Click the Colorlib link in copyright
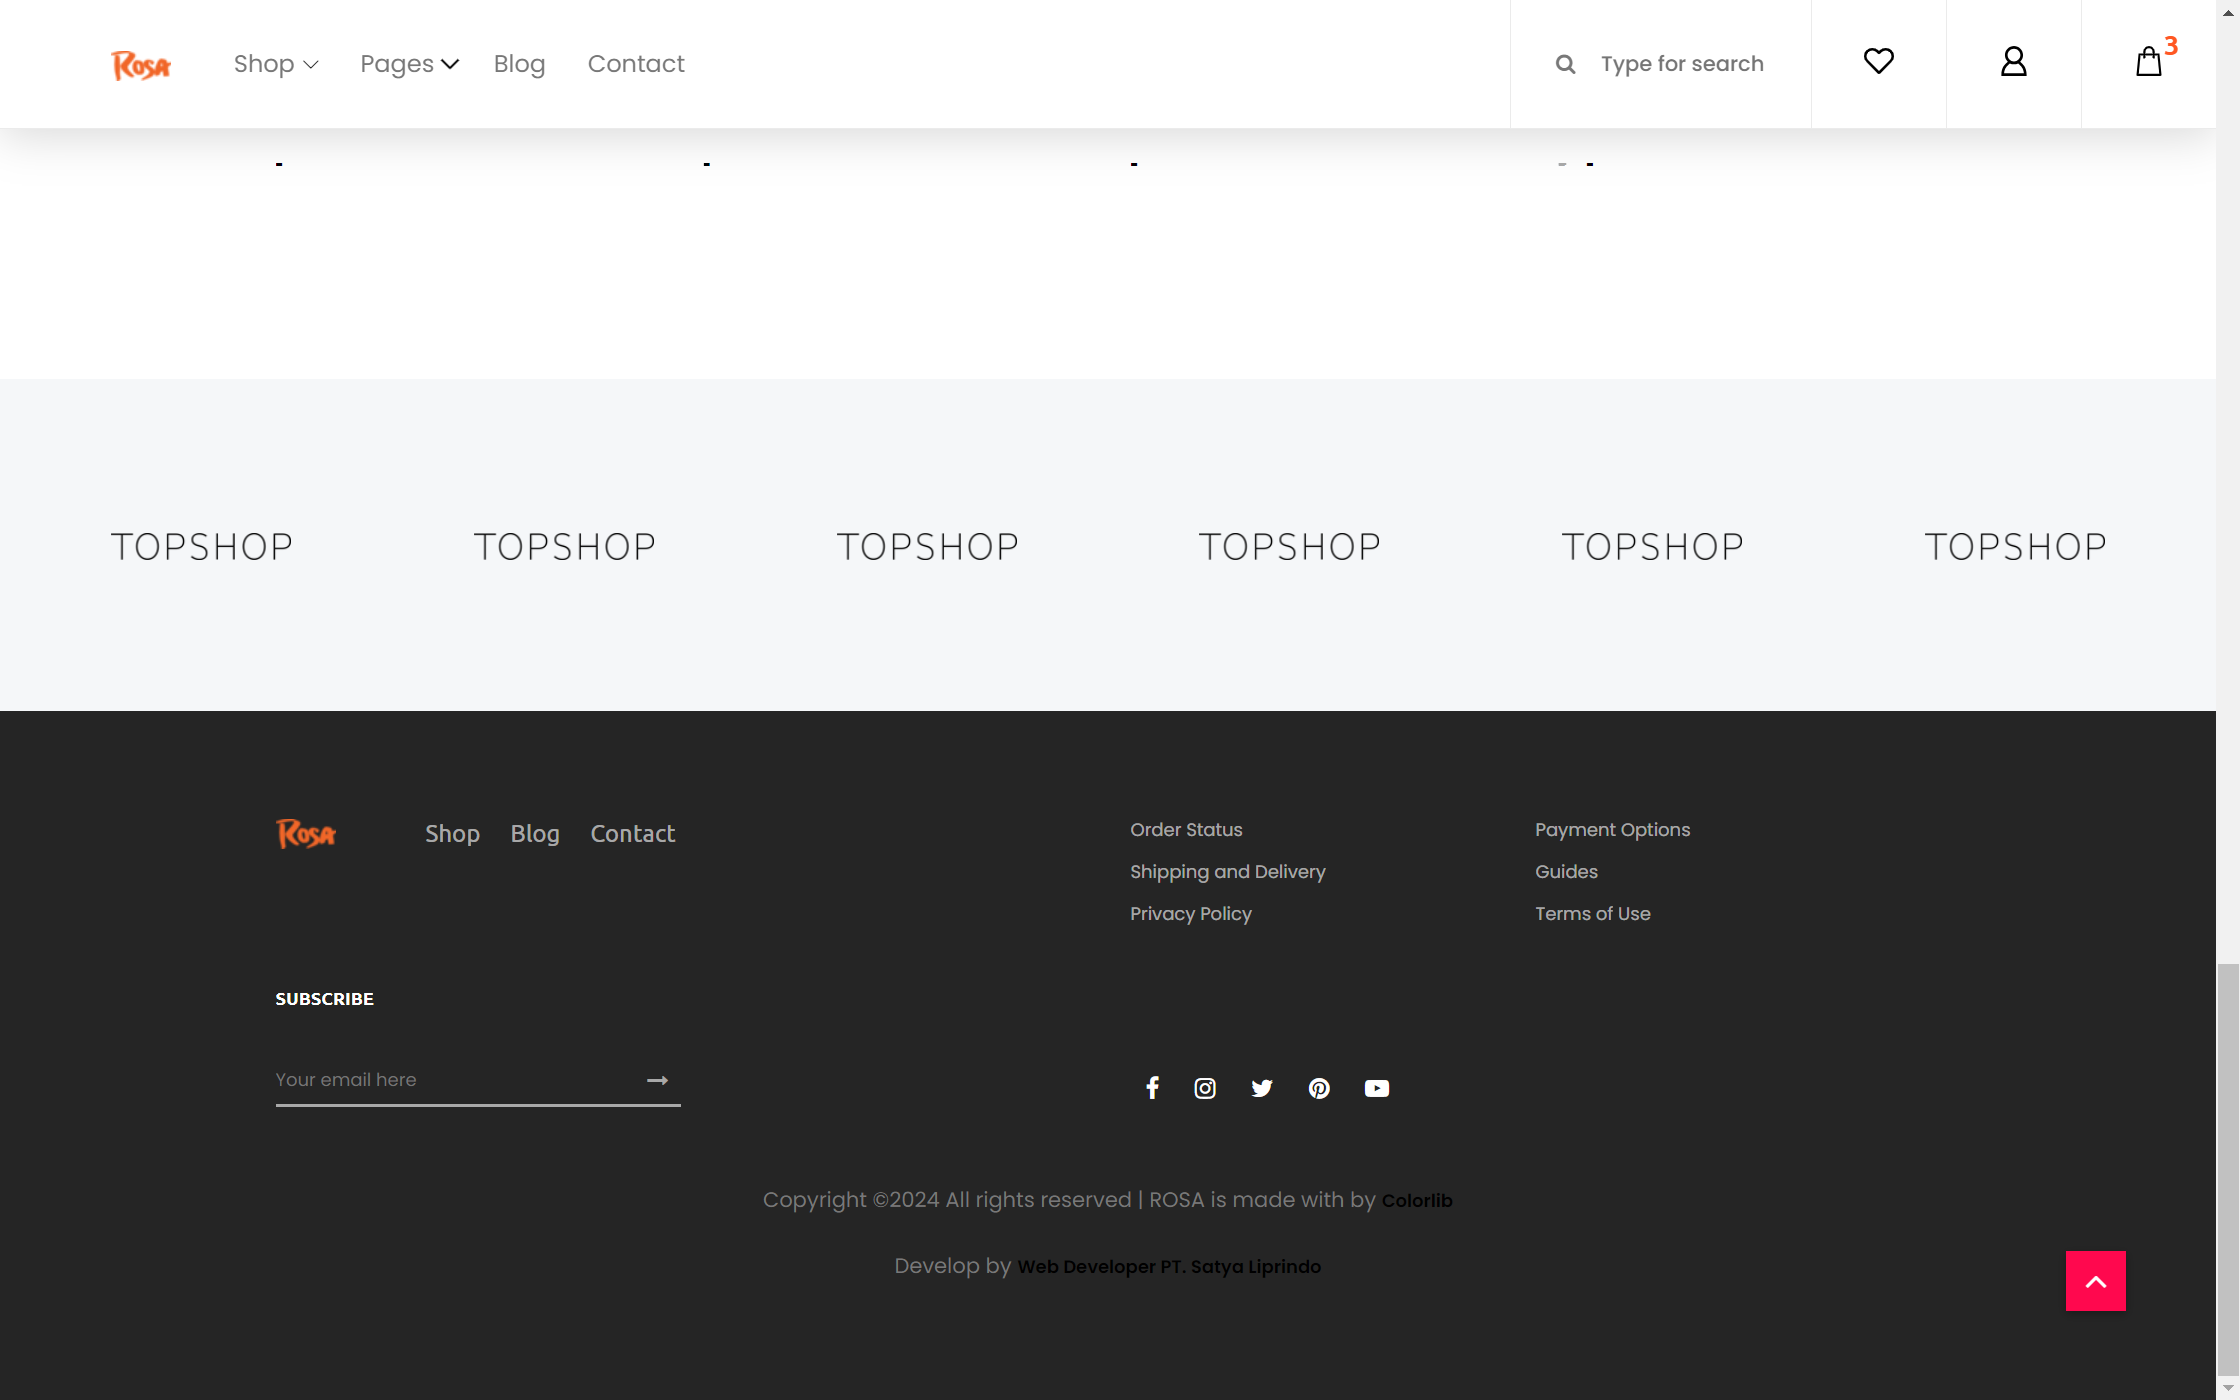 tap(1416, 1200)
